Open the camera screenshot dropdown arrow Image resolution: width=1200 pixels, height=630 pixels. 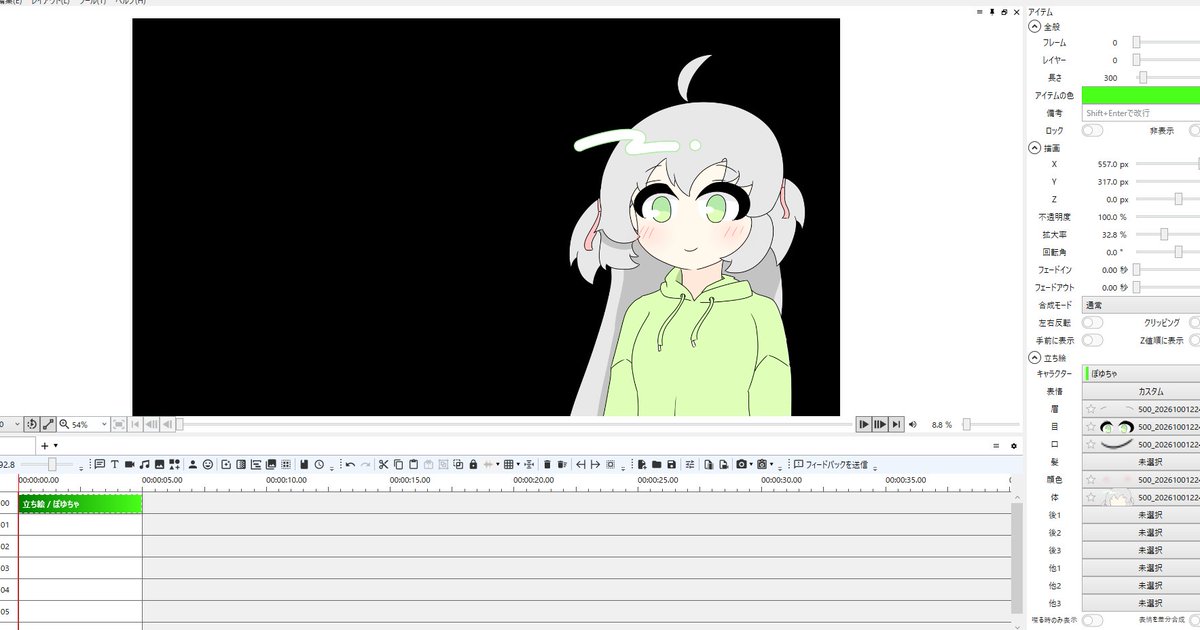751,464
